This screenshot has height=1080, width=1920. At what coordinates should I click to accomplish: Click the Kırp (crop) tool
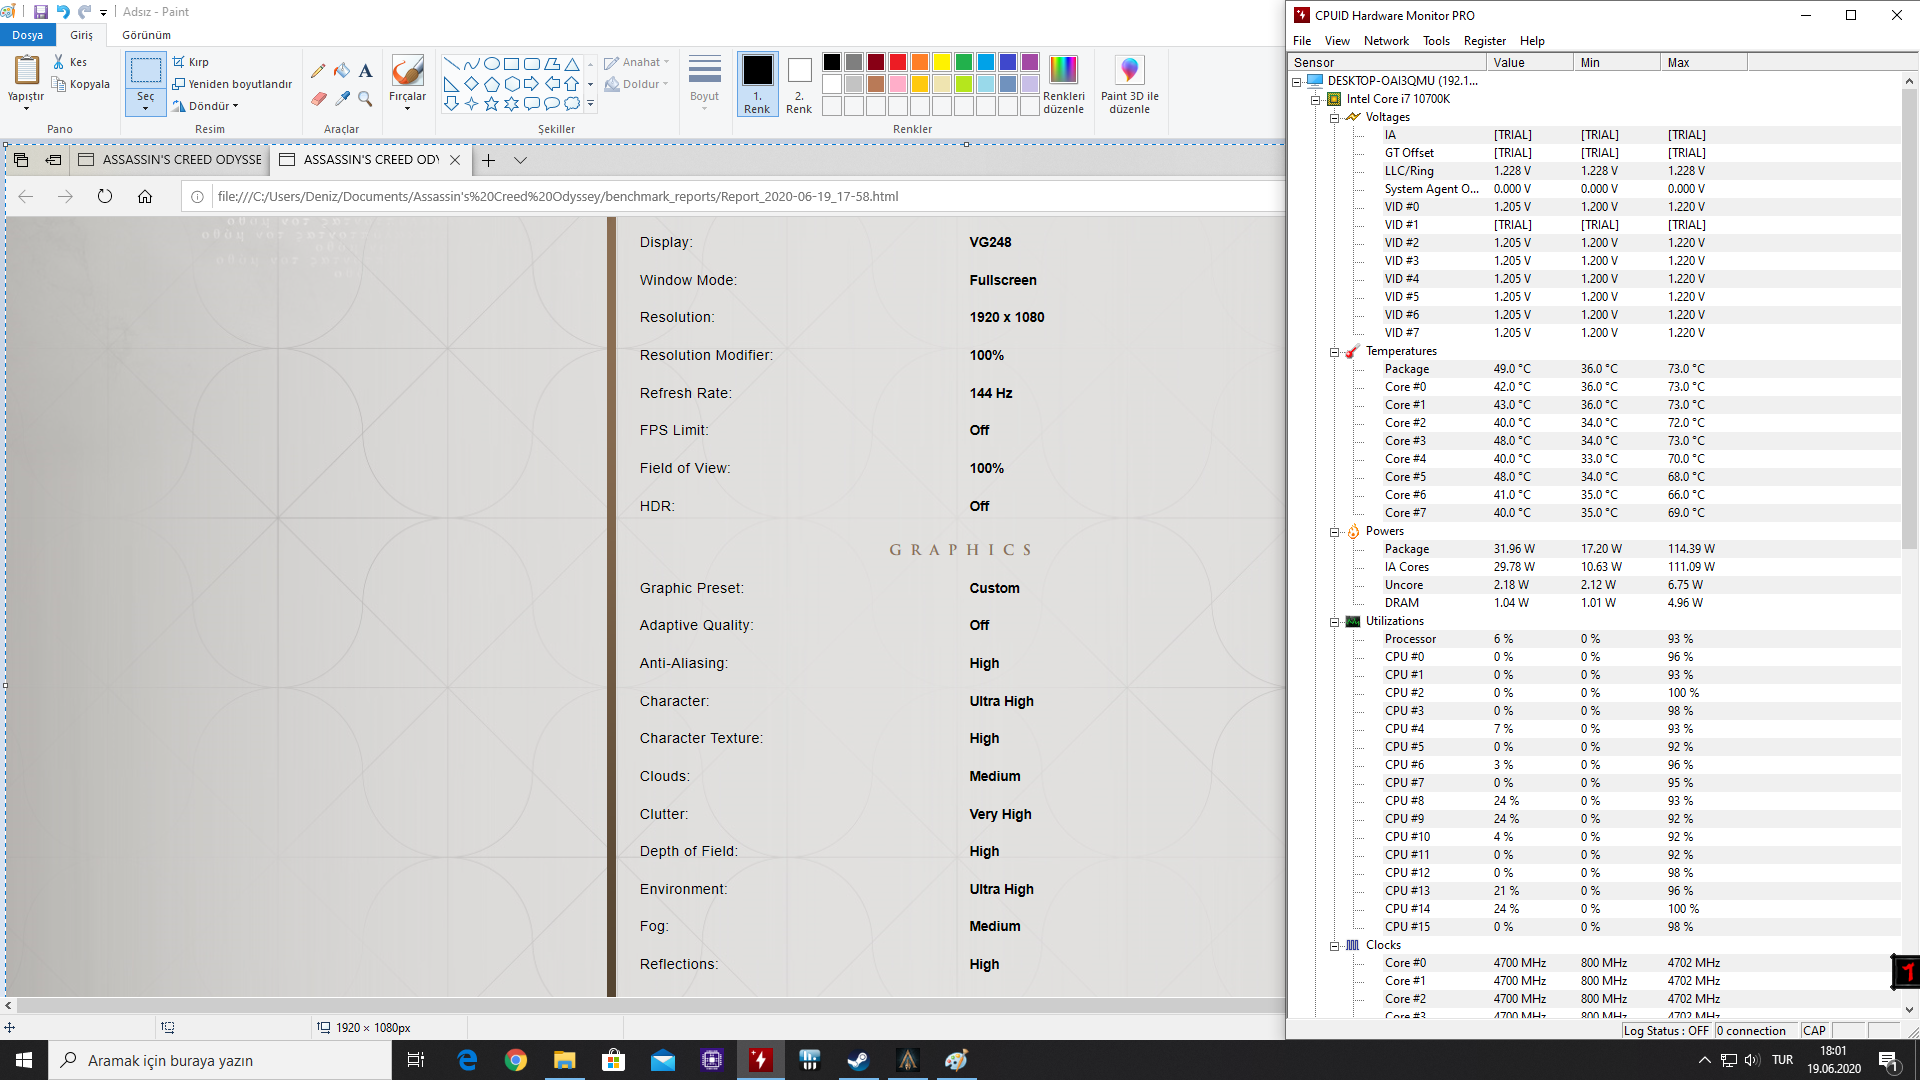click(190, 62)
